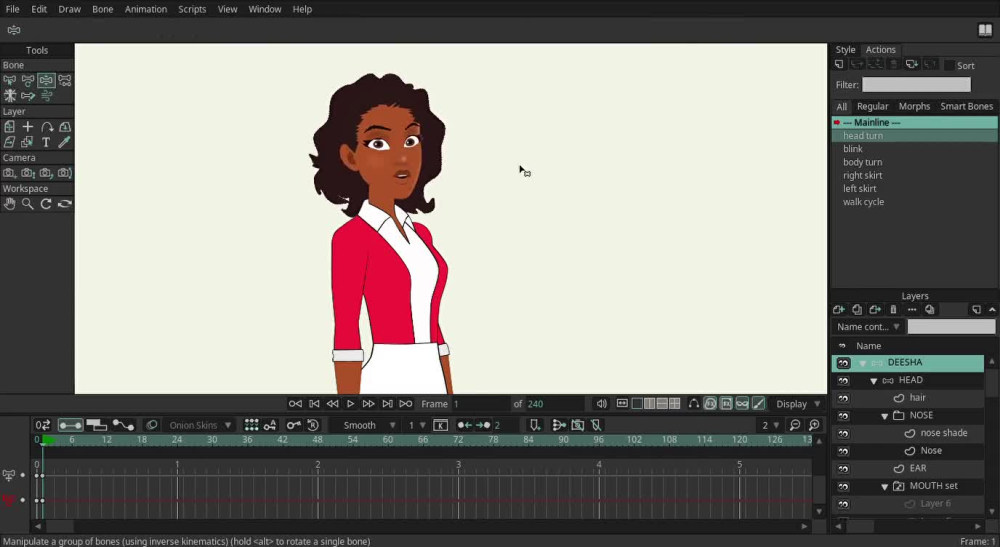1000x547 pixels.
Task: Hide the nose shade layer
Action: 843,434
